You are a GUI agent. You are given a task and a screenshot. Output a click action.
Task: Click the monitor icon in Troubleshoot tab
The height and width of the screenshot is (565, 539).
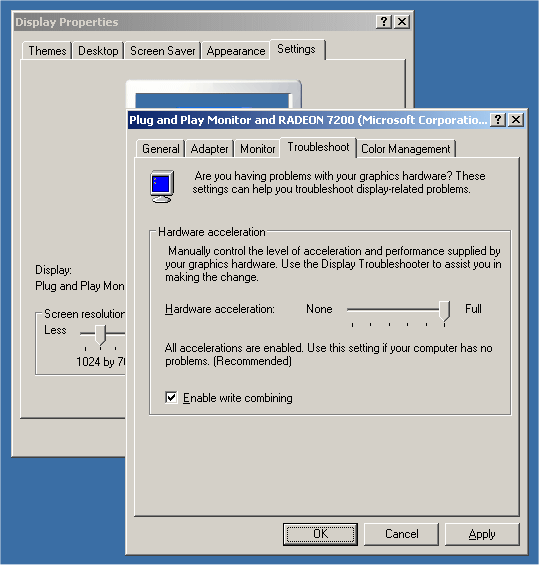coord(162,186)
